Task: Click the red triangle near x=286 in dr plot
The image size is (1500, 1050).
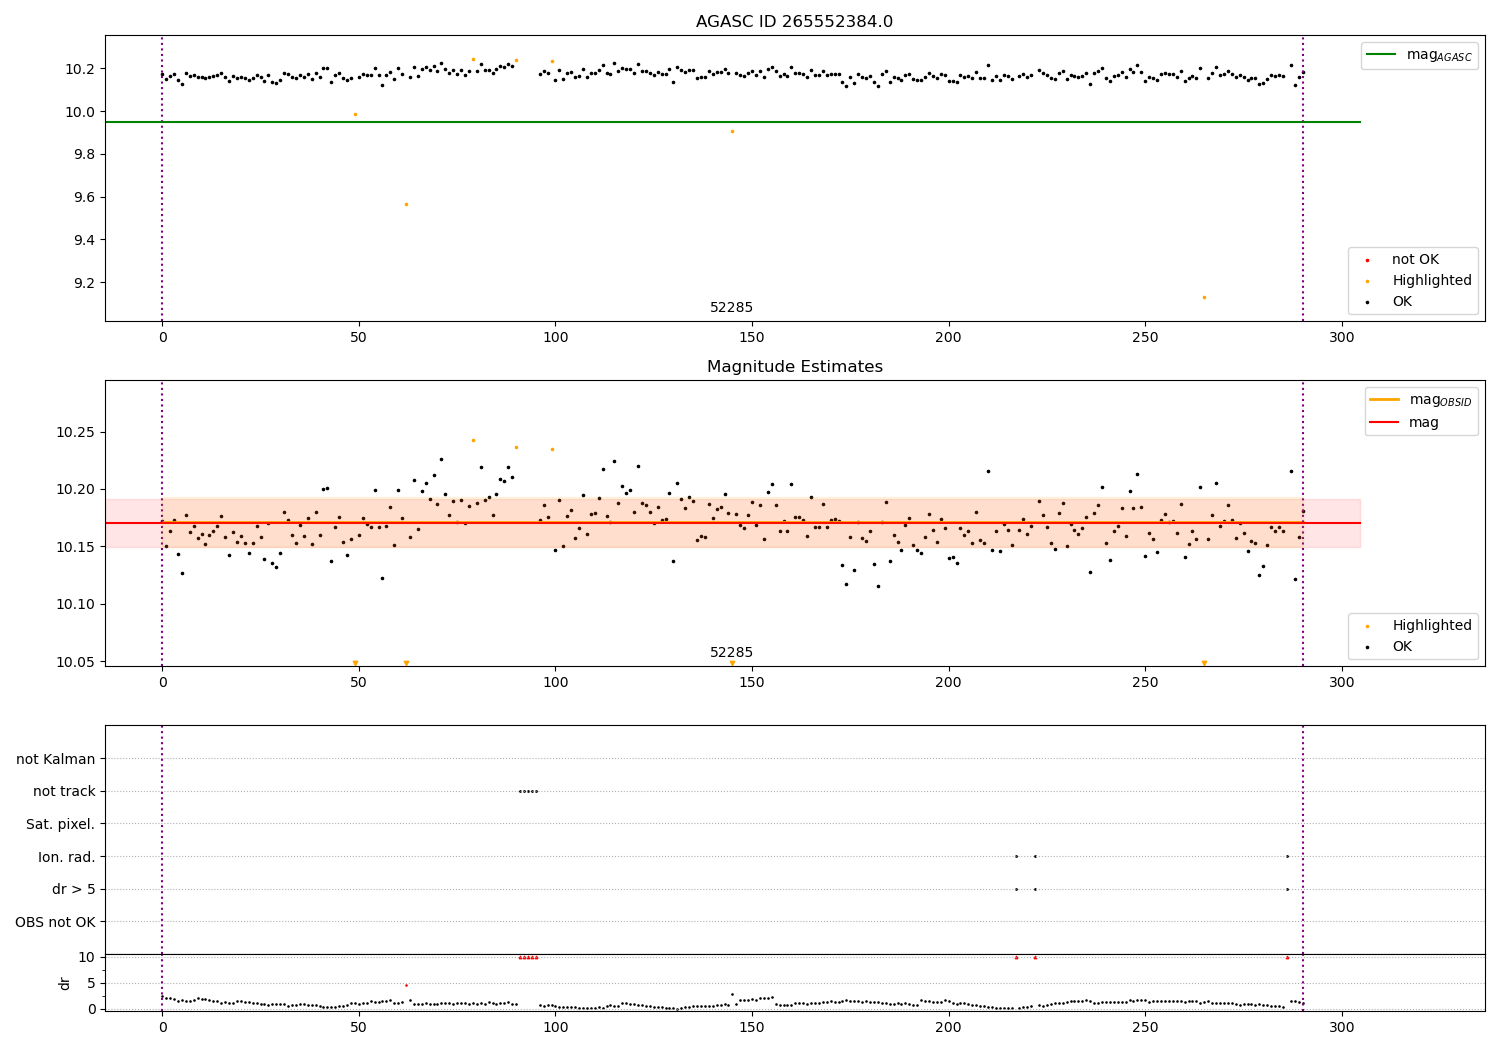Action: click(1287, 957)
